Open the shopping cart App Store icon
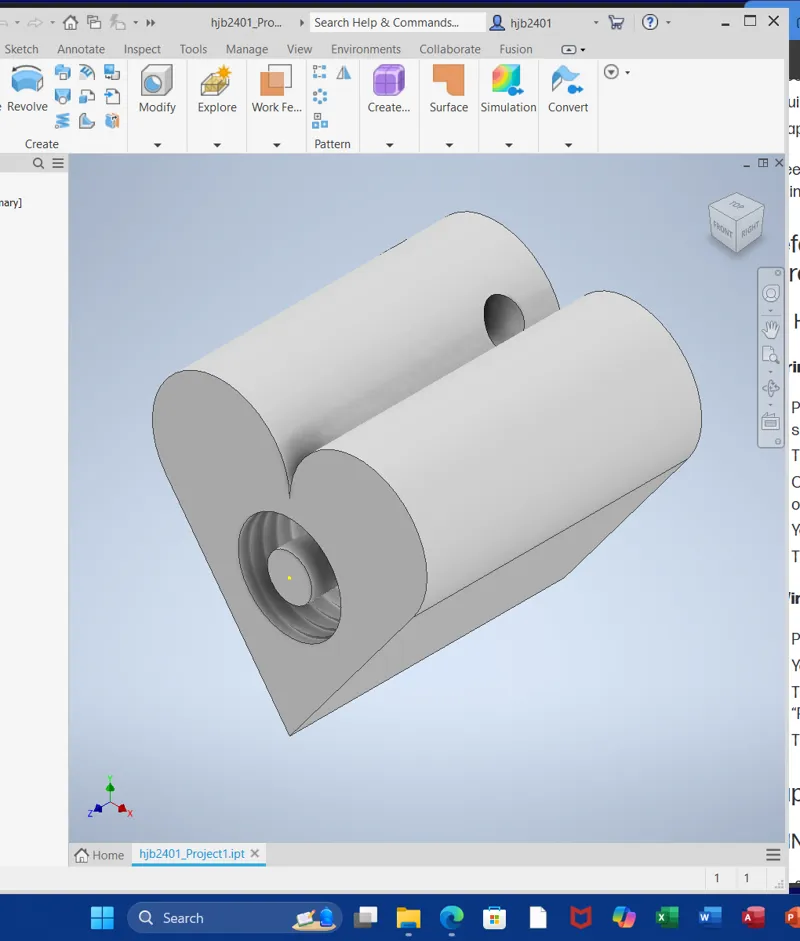The image size is (800, 941). 616,23
